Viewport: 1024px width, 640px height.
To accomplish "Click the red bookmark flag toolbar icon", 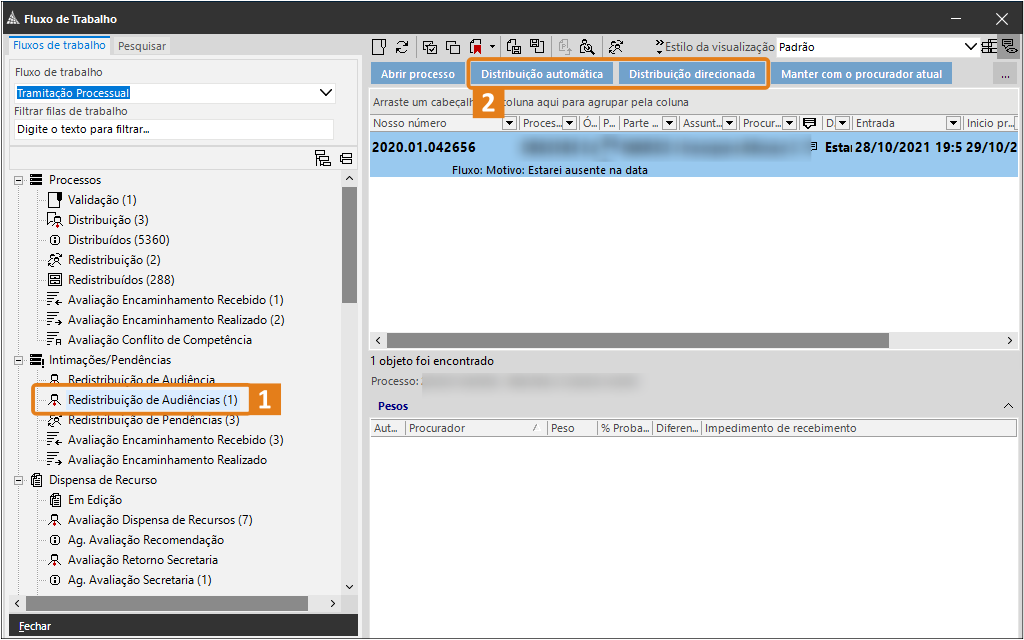I will 477,47.
